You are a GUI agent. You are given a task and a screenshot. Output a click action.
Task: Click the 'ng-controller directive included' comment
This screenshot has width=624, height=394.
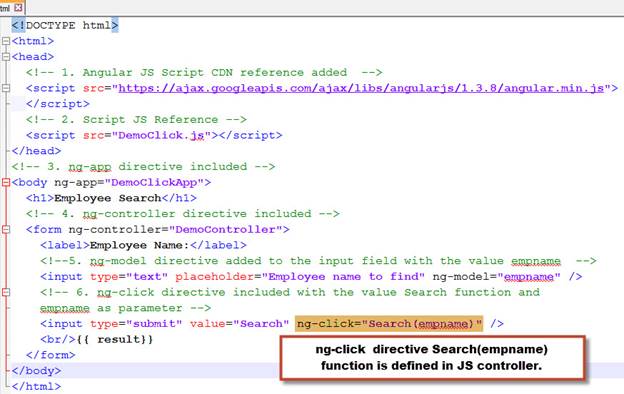(183, 214)
